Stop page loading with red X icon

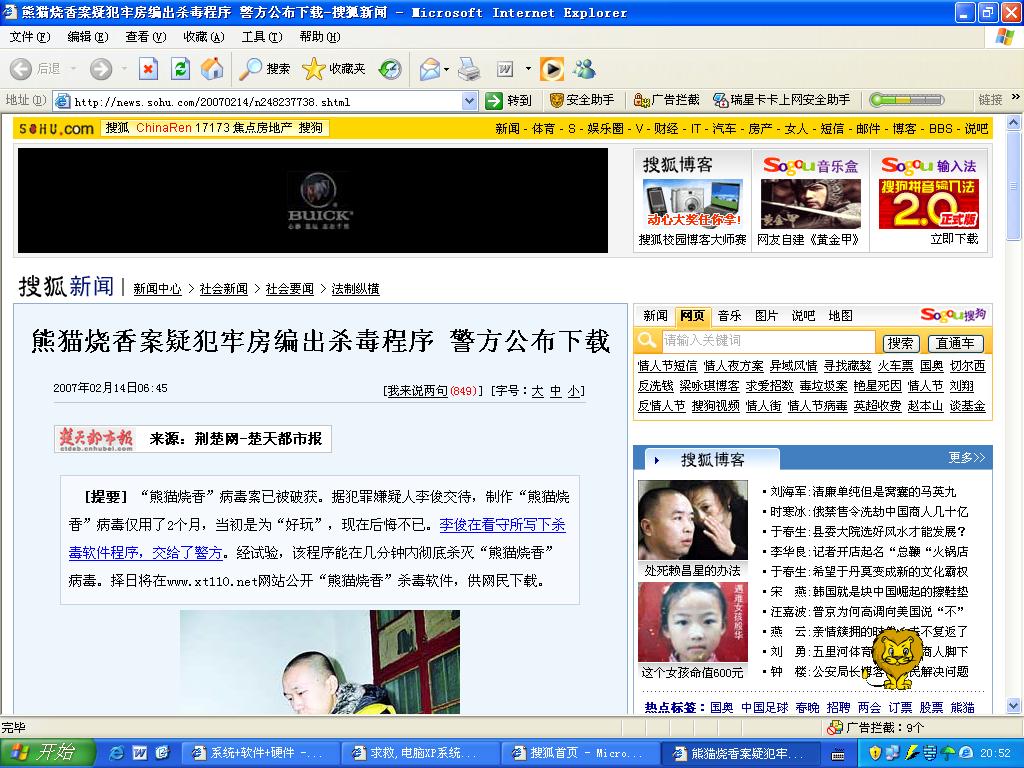148,69
